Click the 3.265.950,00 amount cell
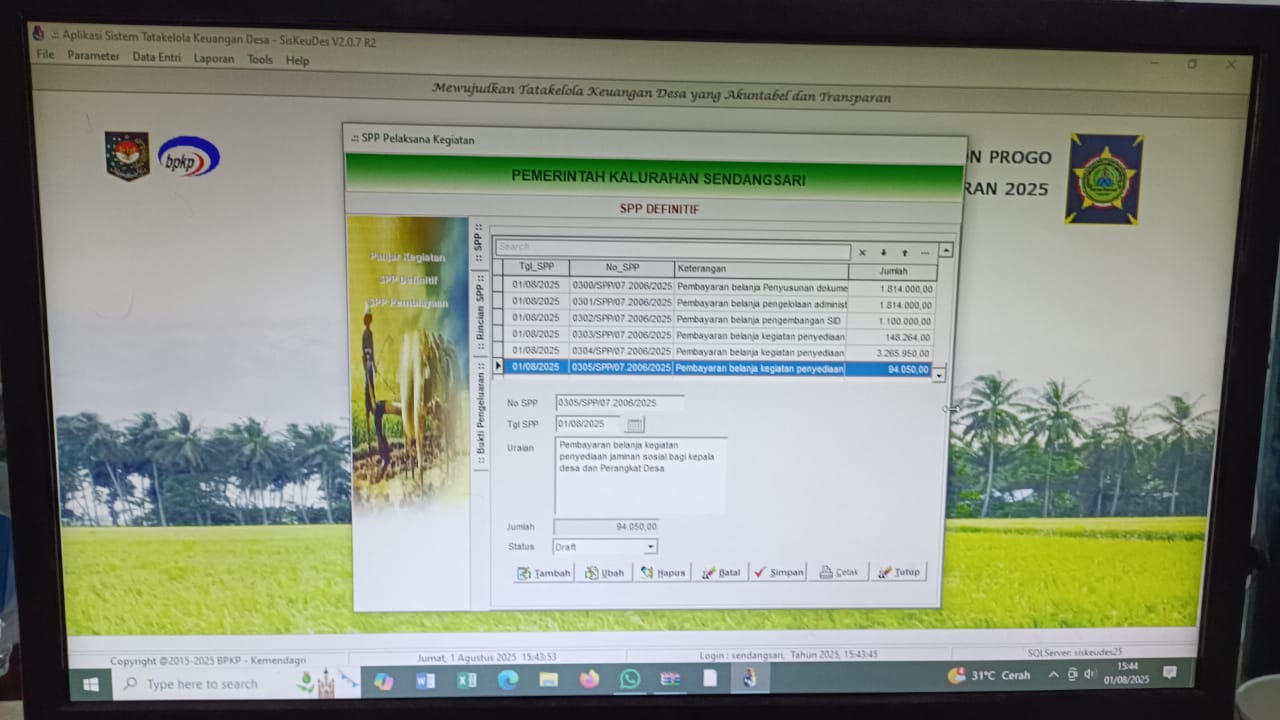The width and height of the screenshot is (1280, 720). coord(891,353)
